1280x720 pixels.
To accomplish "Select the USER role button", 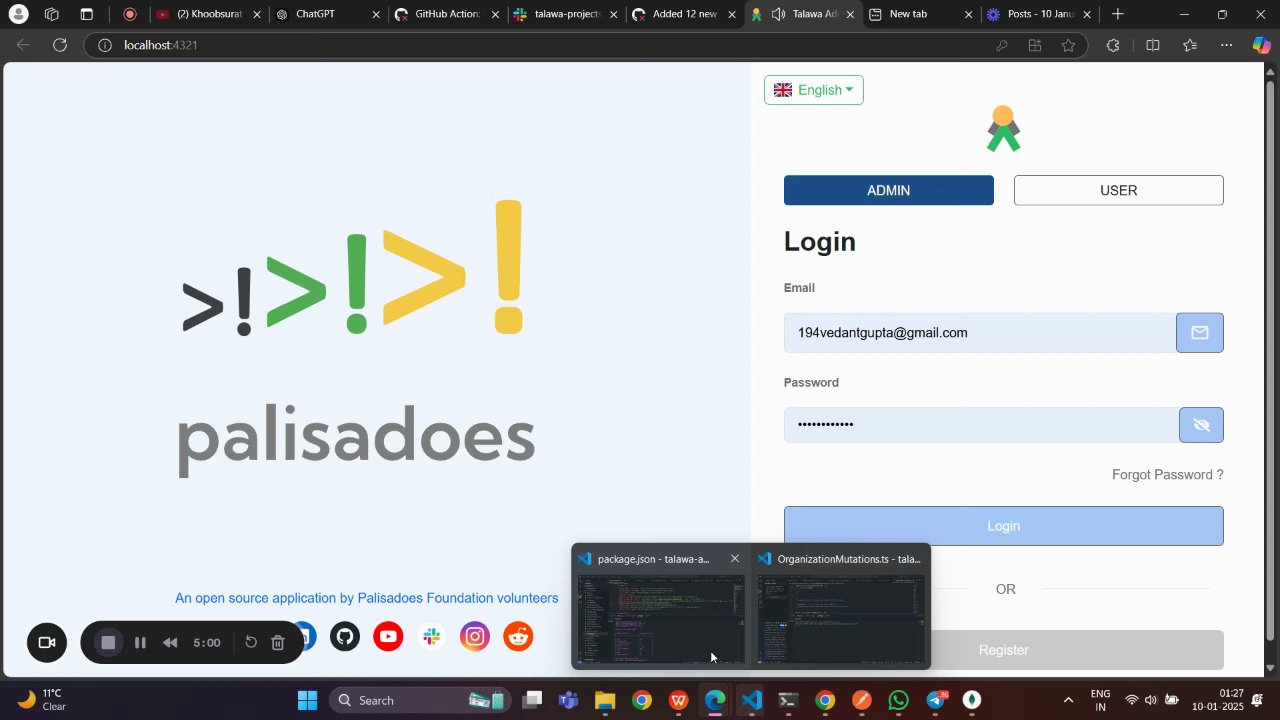I will click(x=1119, y=190).
